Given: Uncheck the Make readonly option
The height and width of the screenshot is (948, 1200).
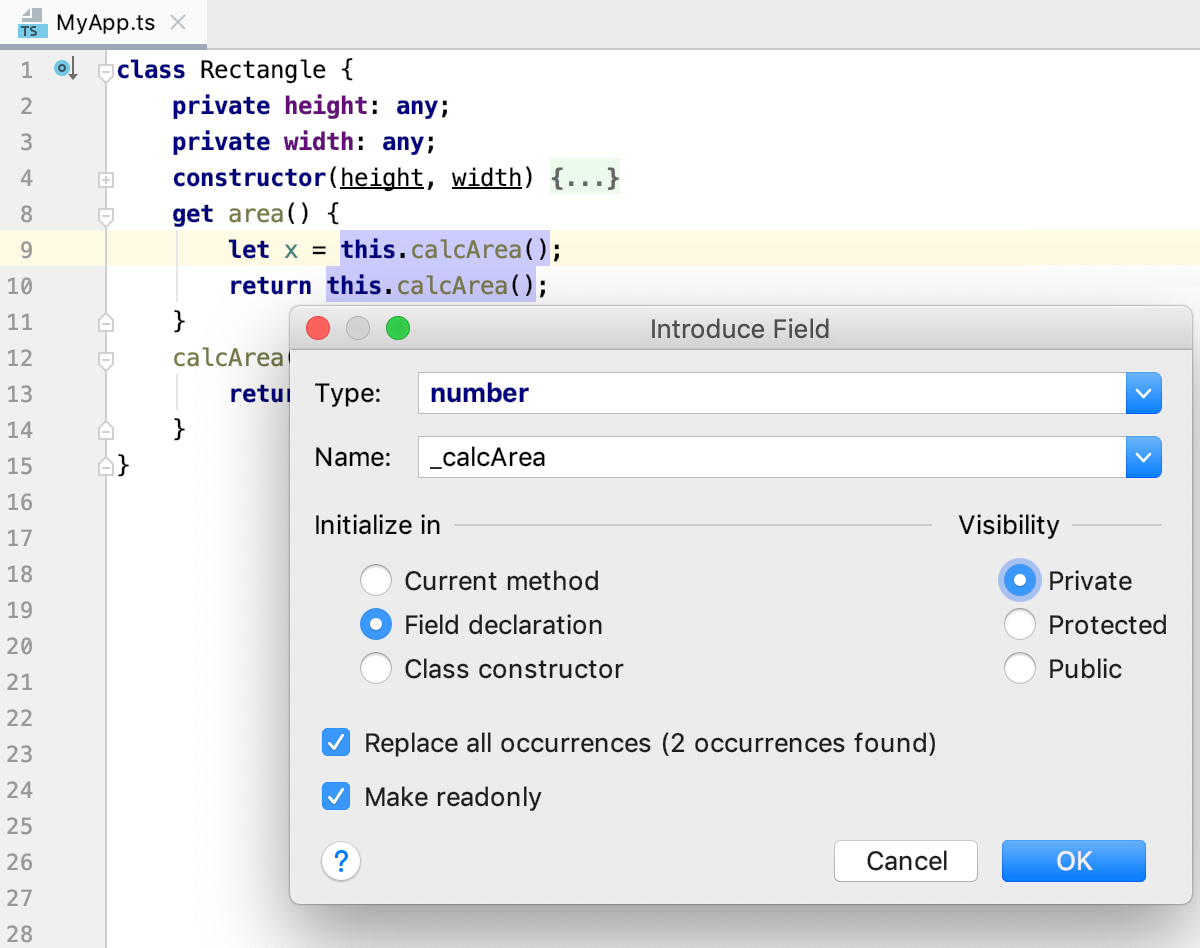Looking at the screenshot, I should click(336, 796).
